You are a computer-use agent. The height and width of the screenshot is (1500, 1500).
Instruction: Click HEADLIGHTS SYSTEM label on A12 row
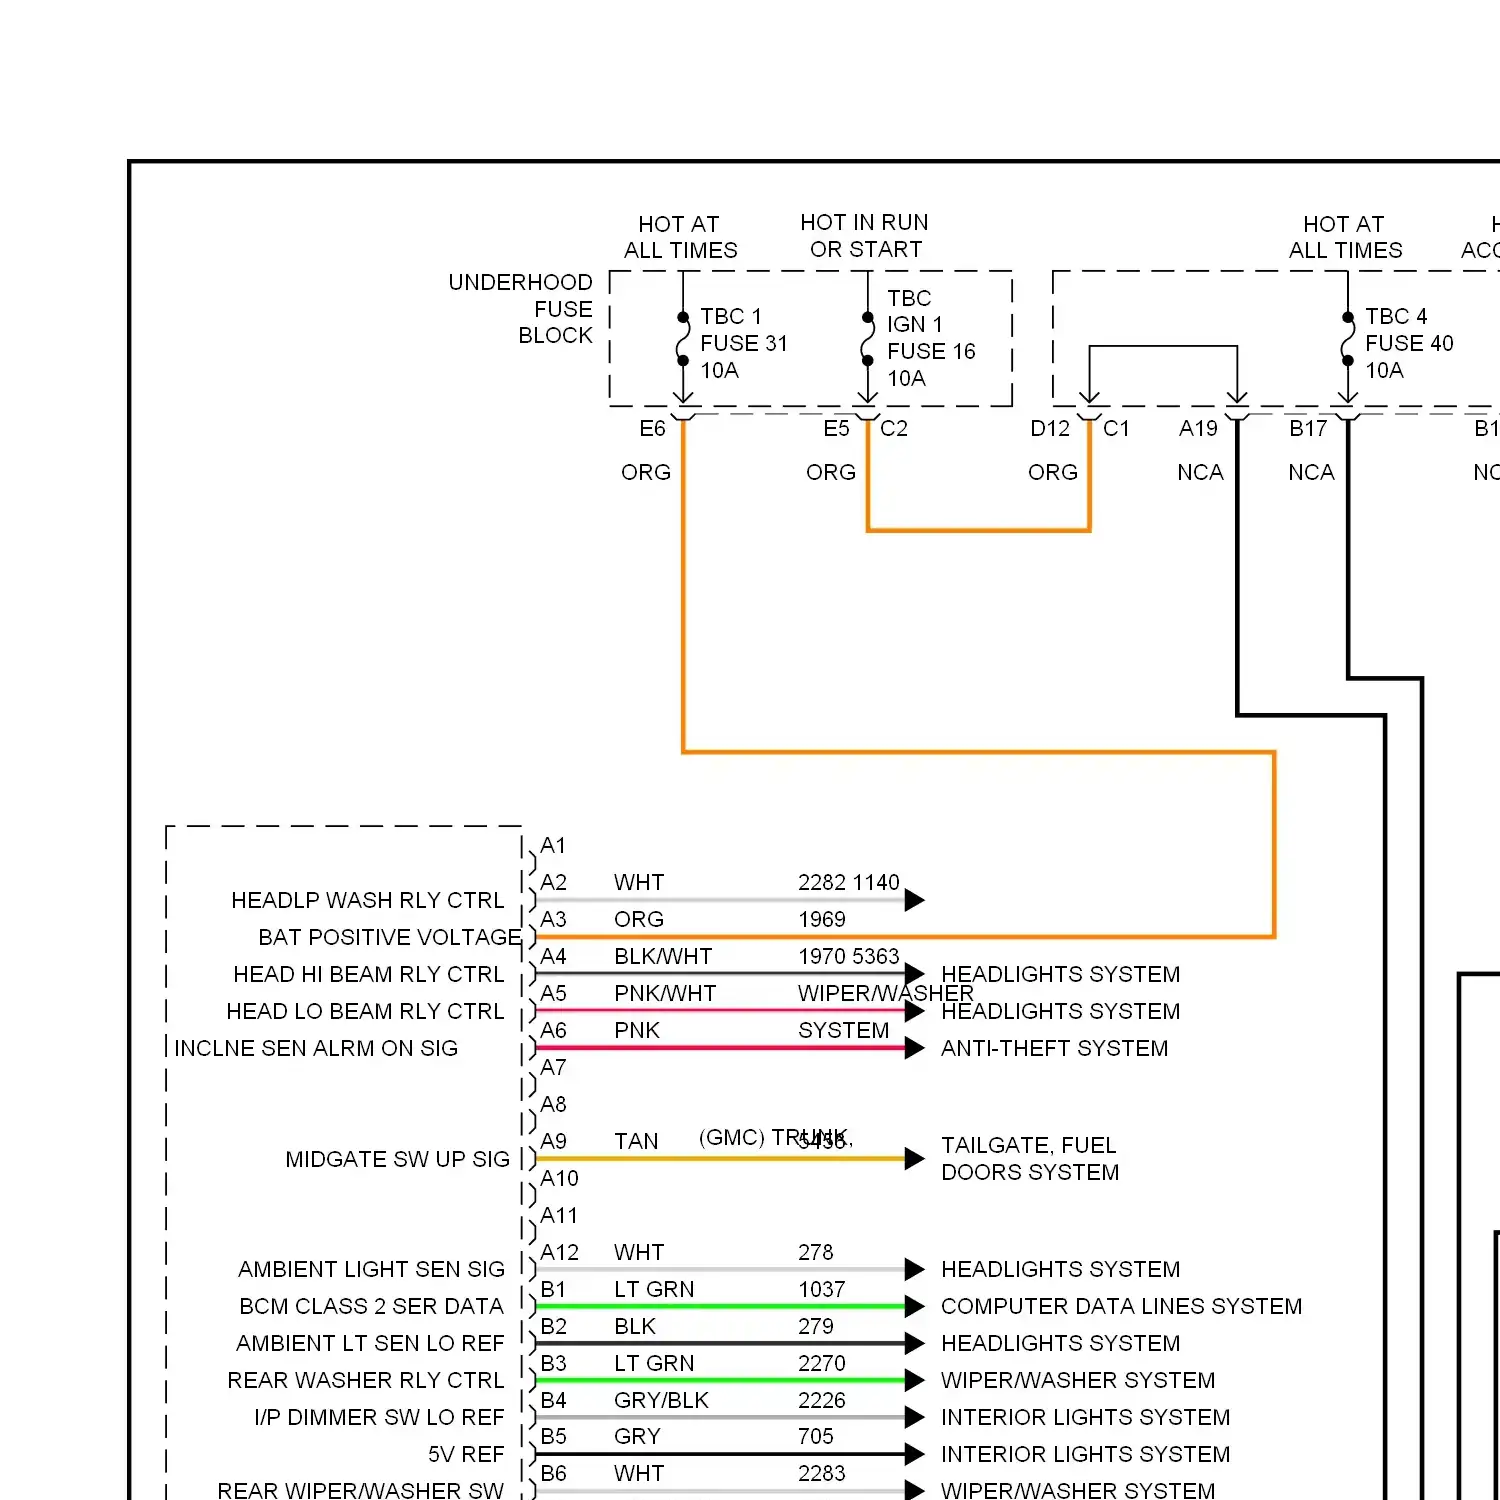pos(1060,1269)
